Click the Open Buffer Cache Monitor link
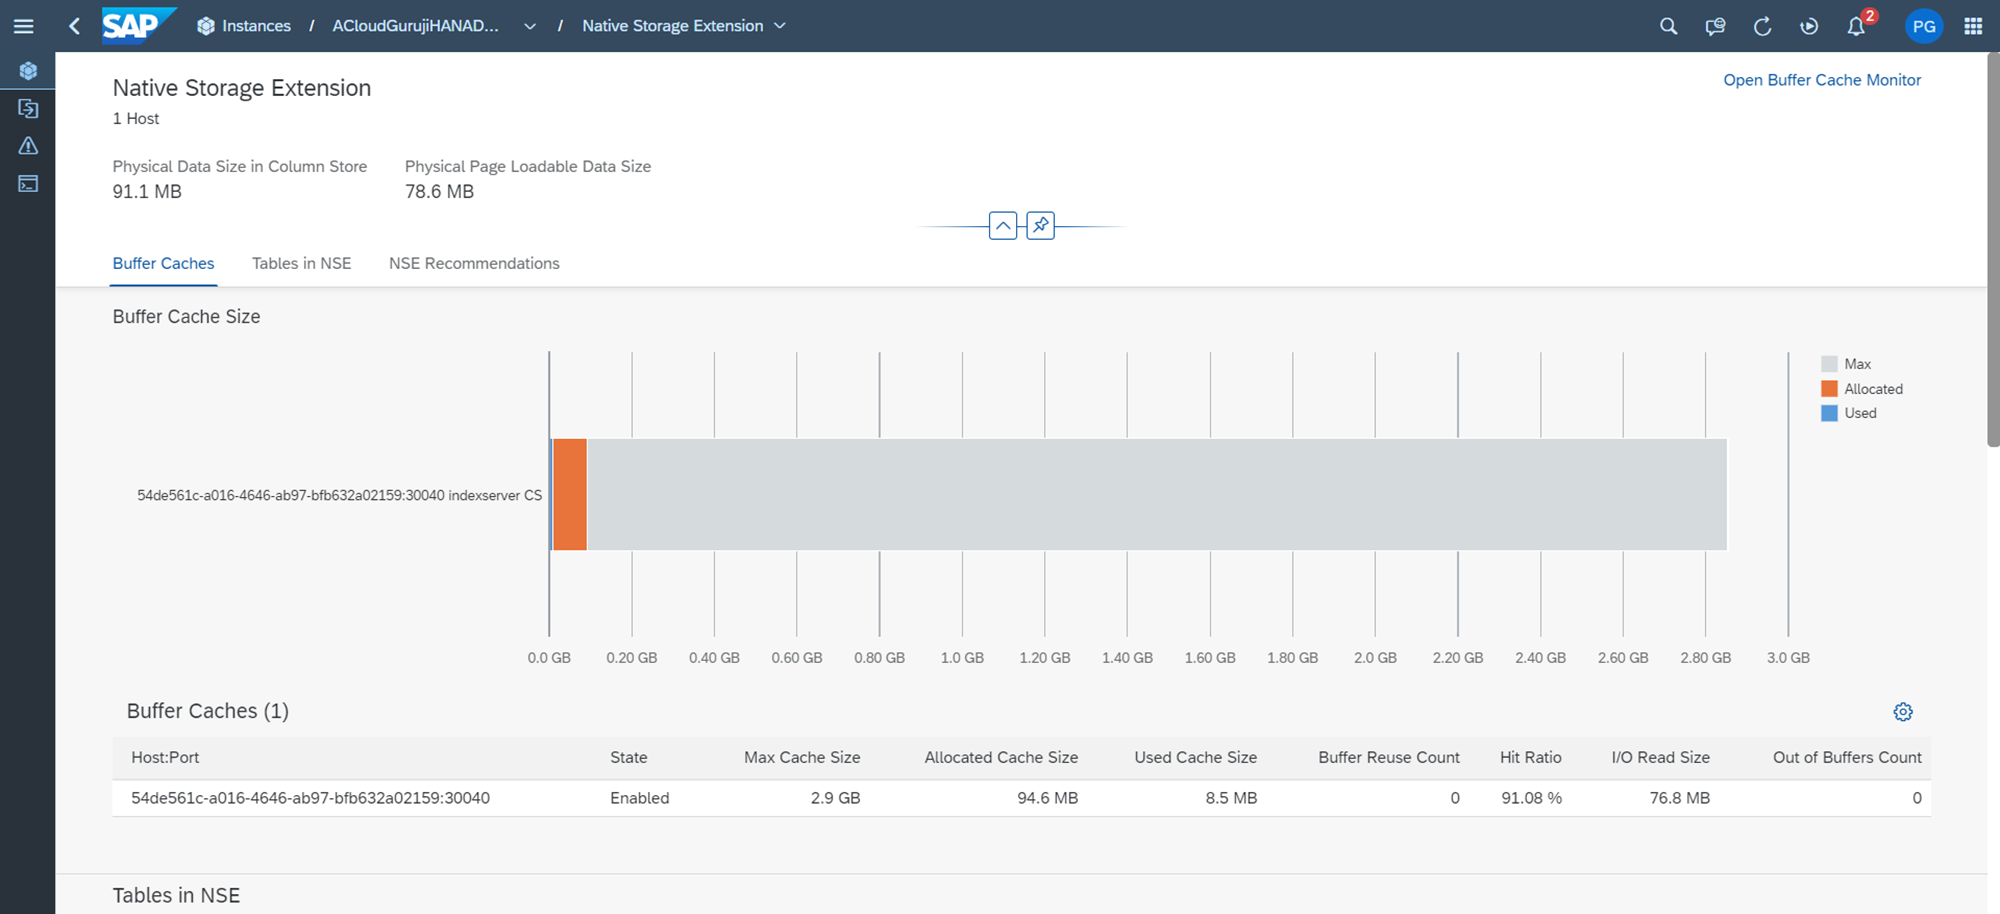The image size is (2000, 914). tap(1821, 80)
